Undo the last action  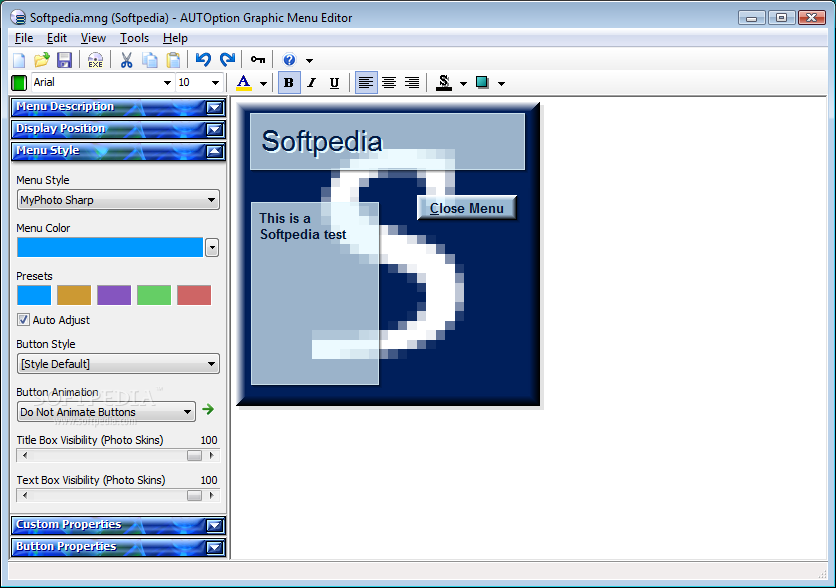click(203, 60)
